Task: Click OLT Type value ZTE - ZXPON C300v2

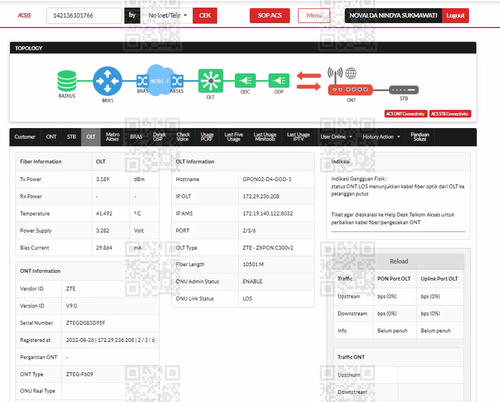Action: point(268,248)
